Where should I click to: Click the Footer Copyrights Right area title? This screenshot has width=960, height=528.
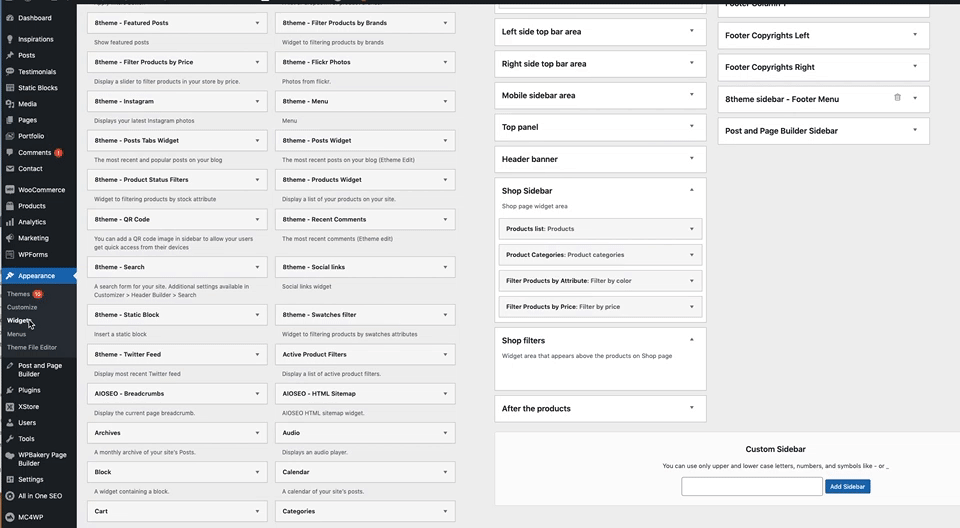[770, 67]
